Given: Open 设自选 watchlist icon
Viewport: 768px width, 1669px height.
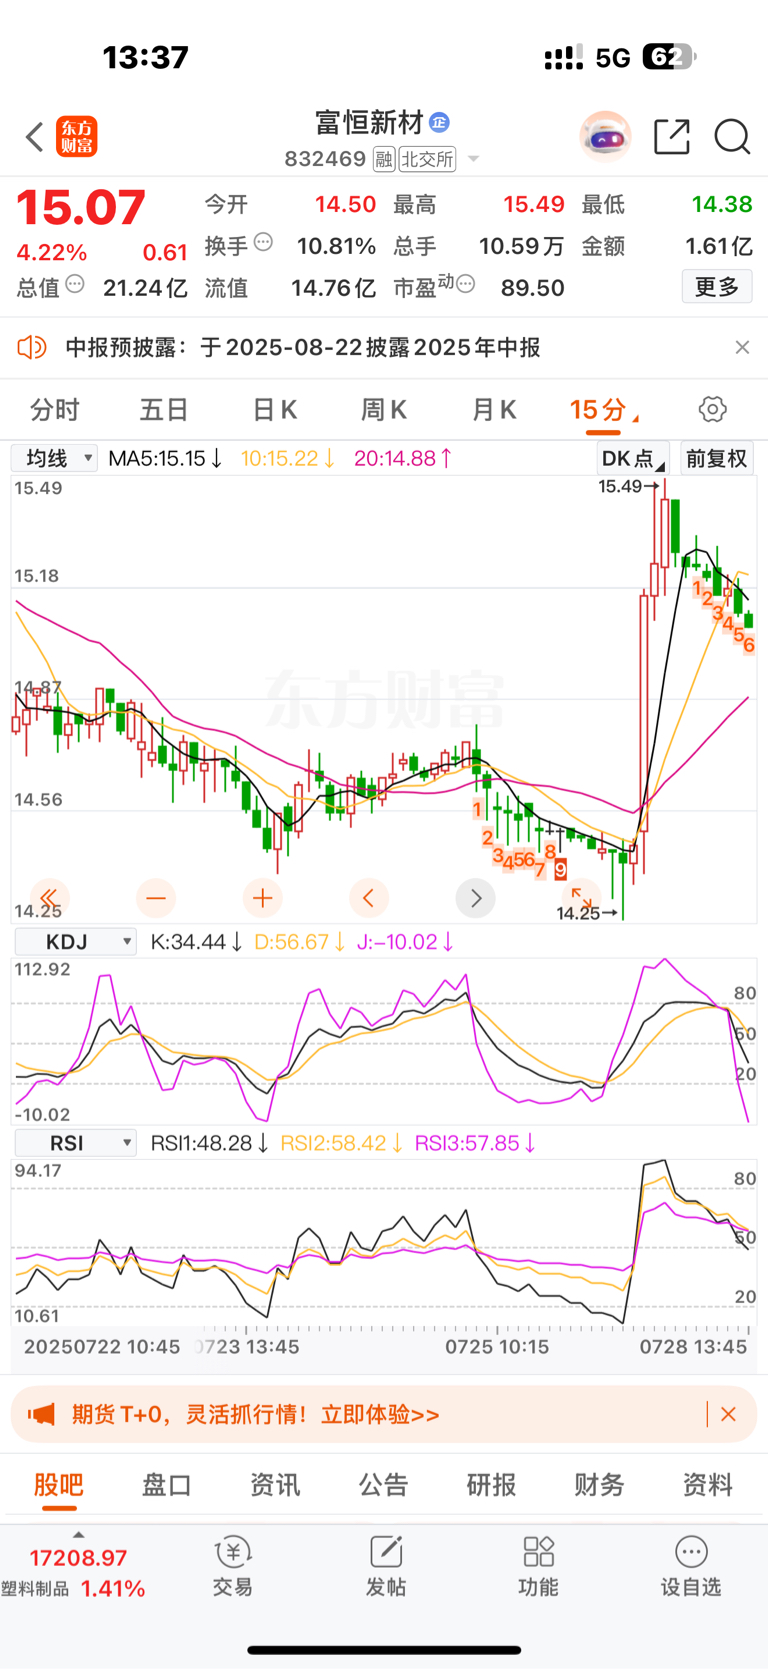Looking at the screenshot, I should coord(691,1566).
